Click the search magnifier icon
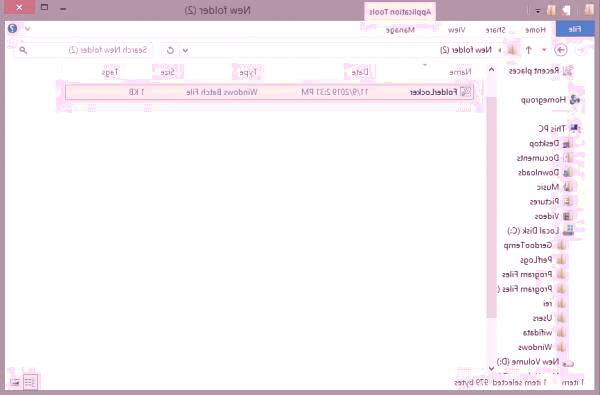This screenshot has width=600, height=395. (x=23, y=50)
